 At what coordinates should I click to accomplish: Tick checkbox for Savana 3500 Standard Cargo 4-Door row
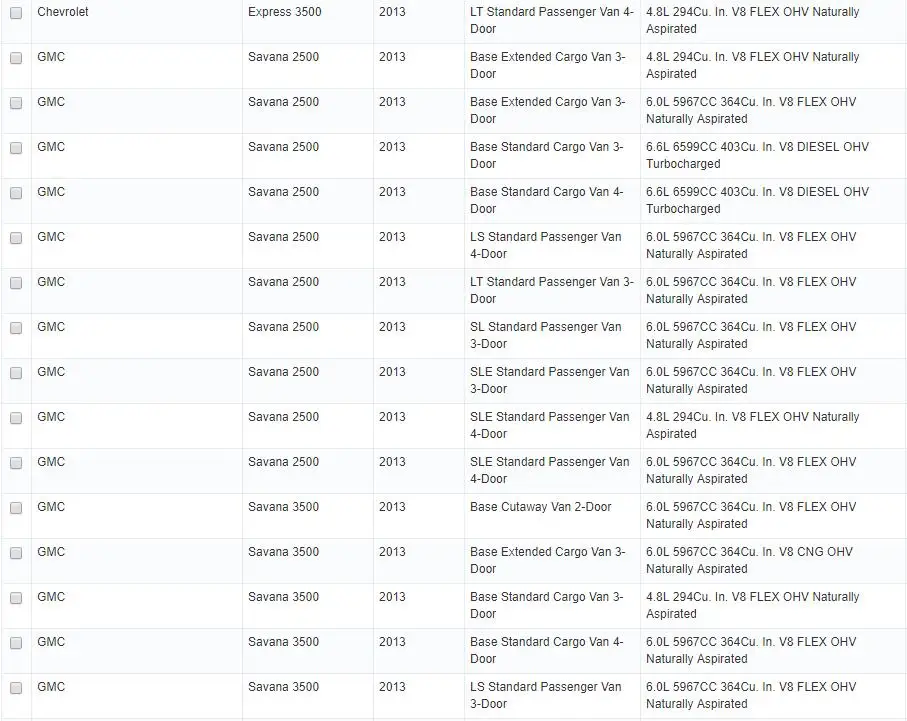tap(16, 643)
